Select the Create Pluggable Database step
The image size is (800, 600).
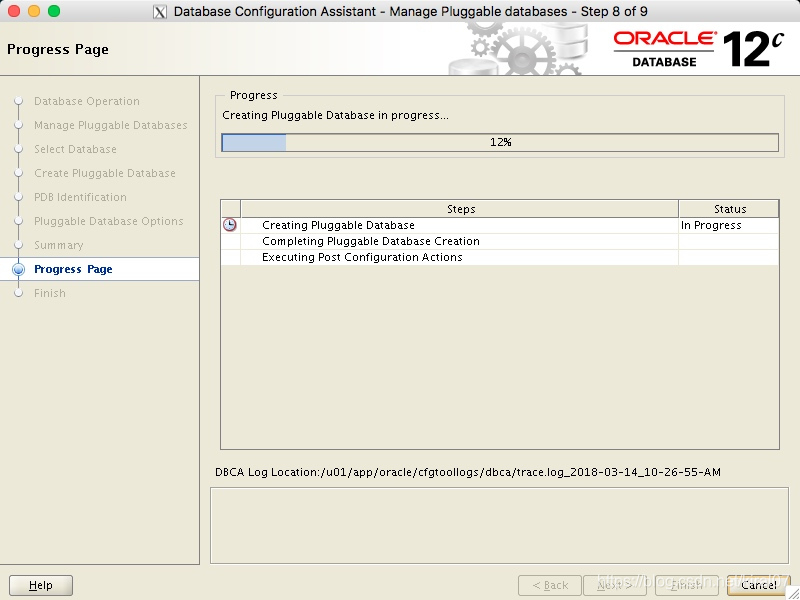pos(105,173)
